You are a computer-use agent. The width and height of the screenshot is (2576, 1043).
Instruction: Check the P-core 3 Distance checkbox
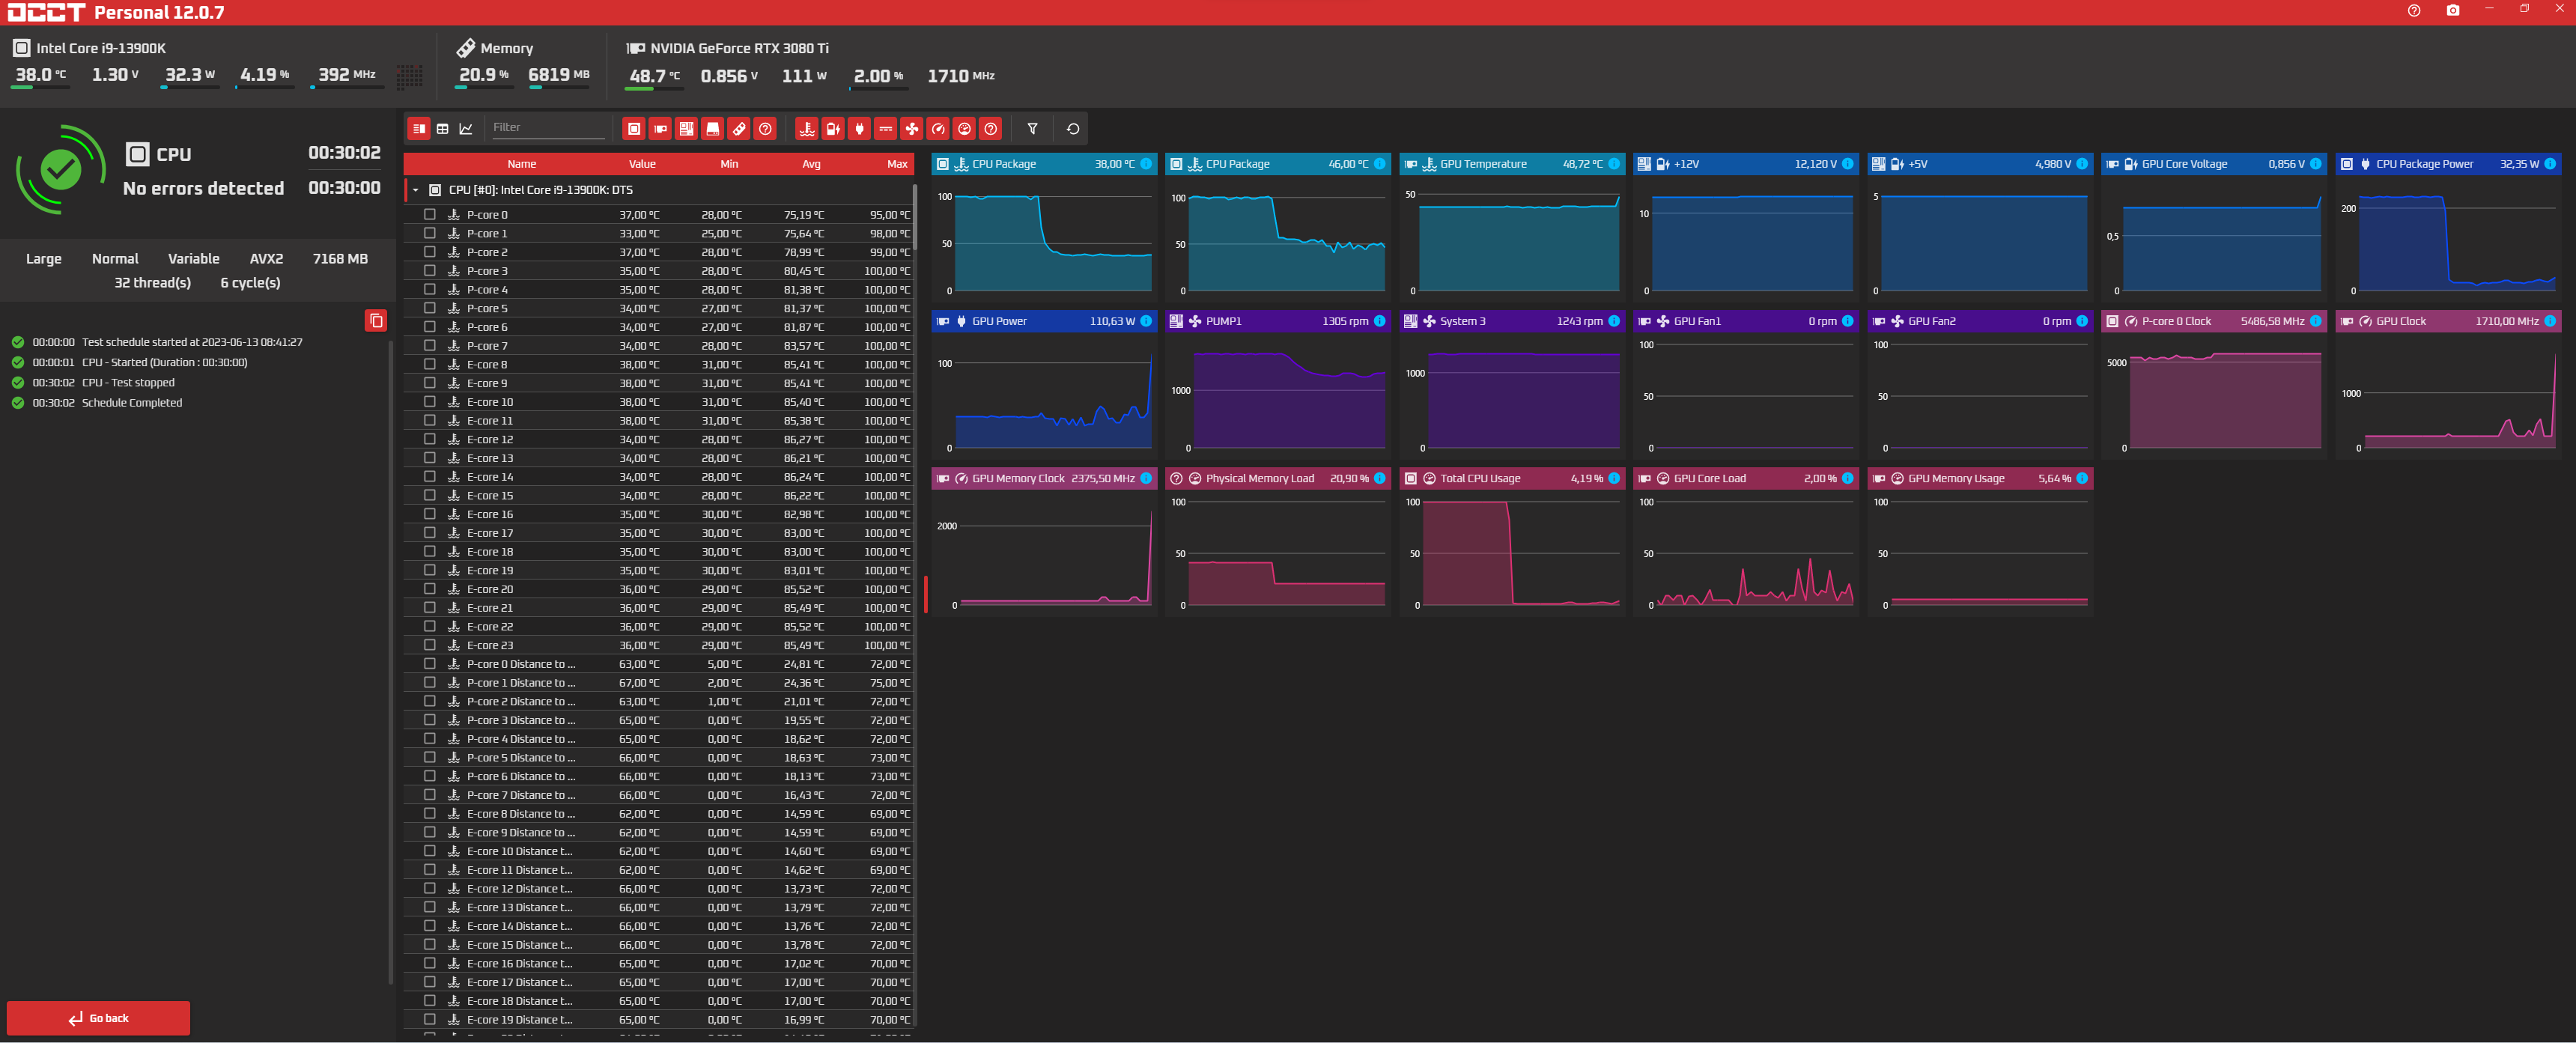430,720
